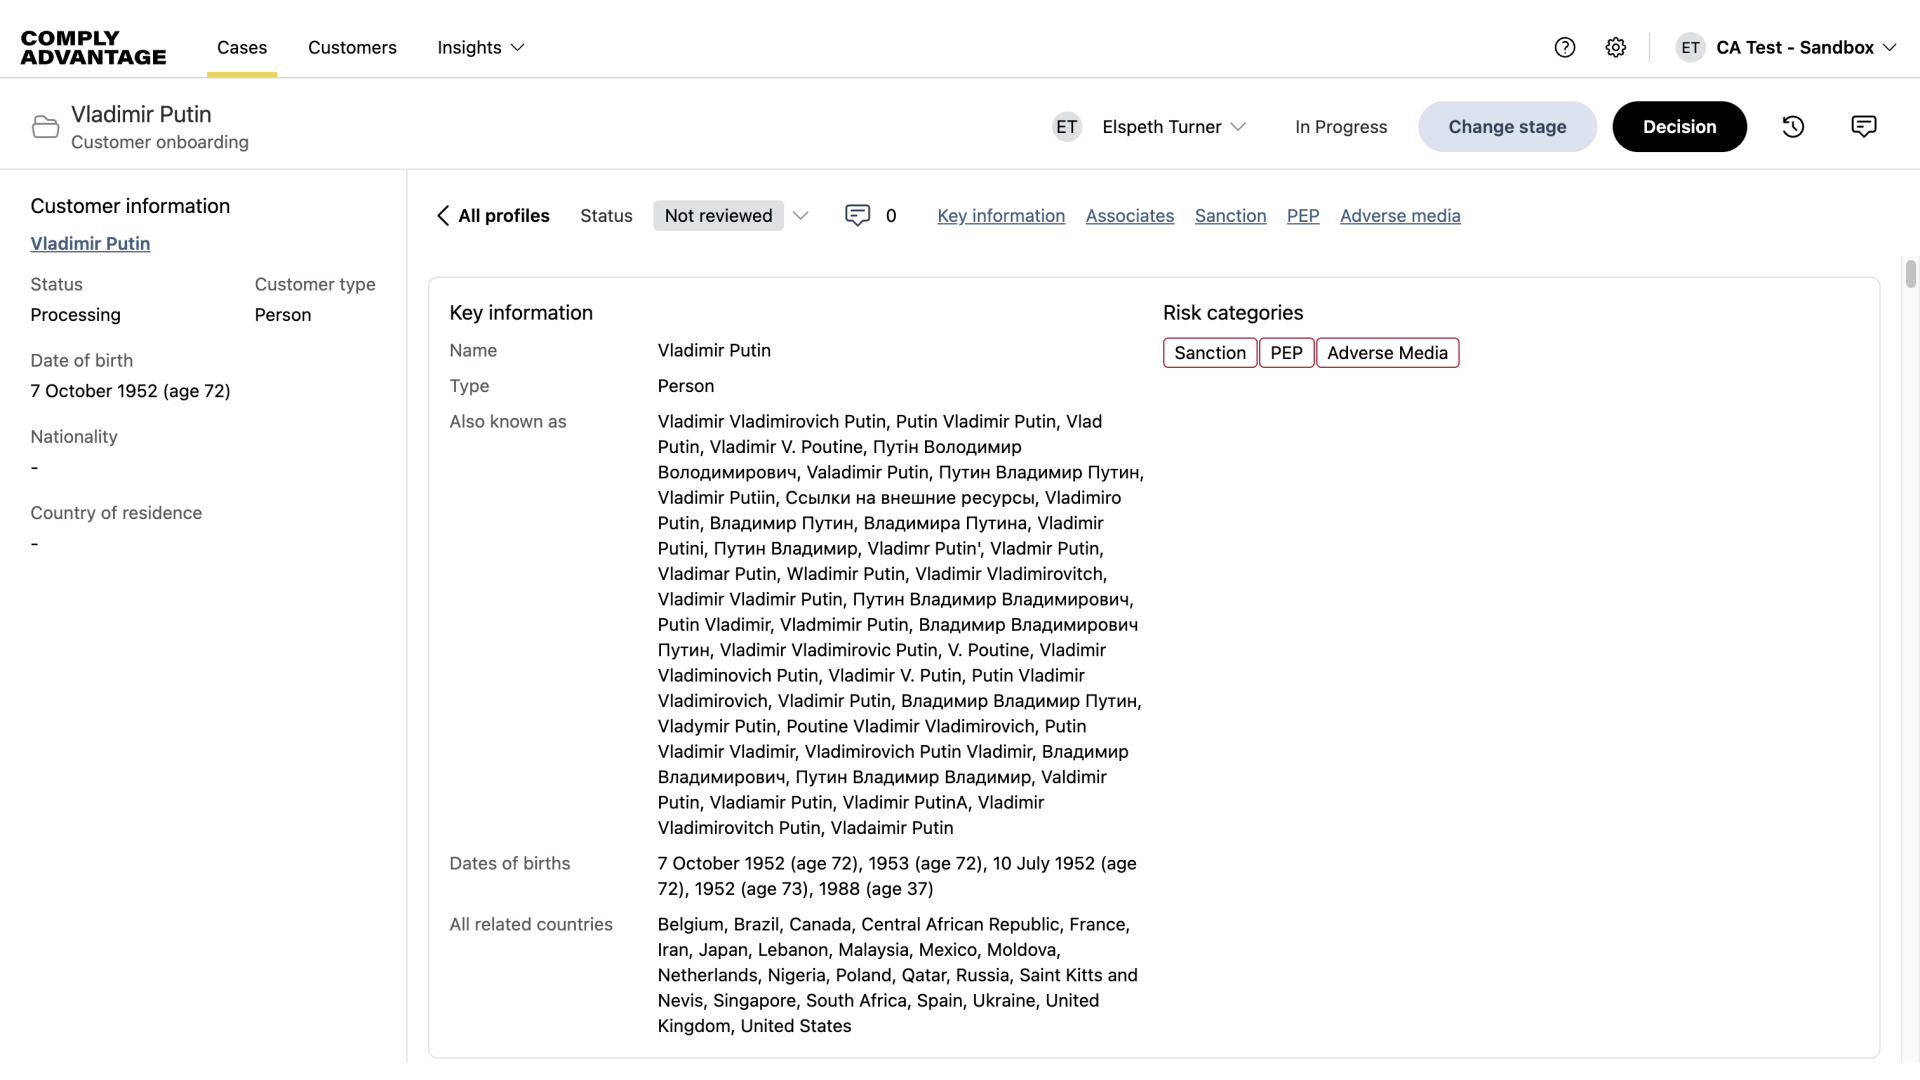Click the ComplyAdvantage logo

93,47
